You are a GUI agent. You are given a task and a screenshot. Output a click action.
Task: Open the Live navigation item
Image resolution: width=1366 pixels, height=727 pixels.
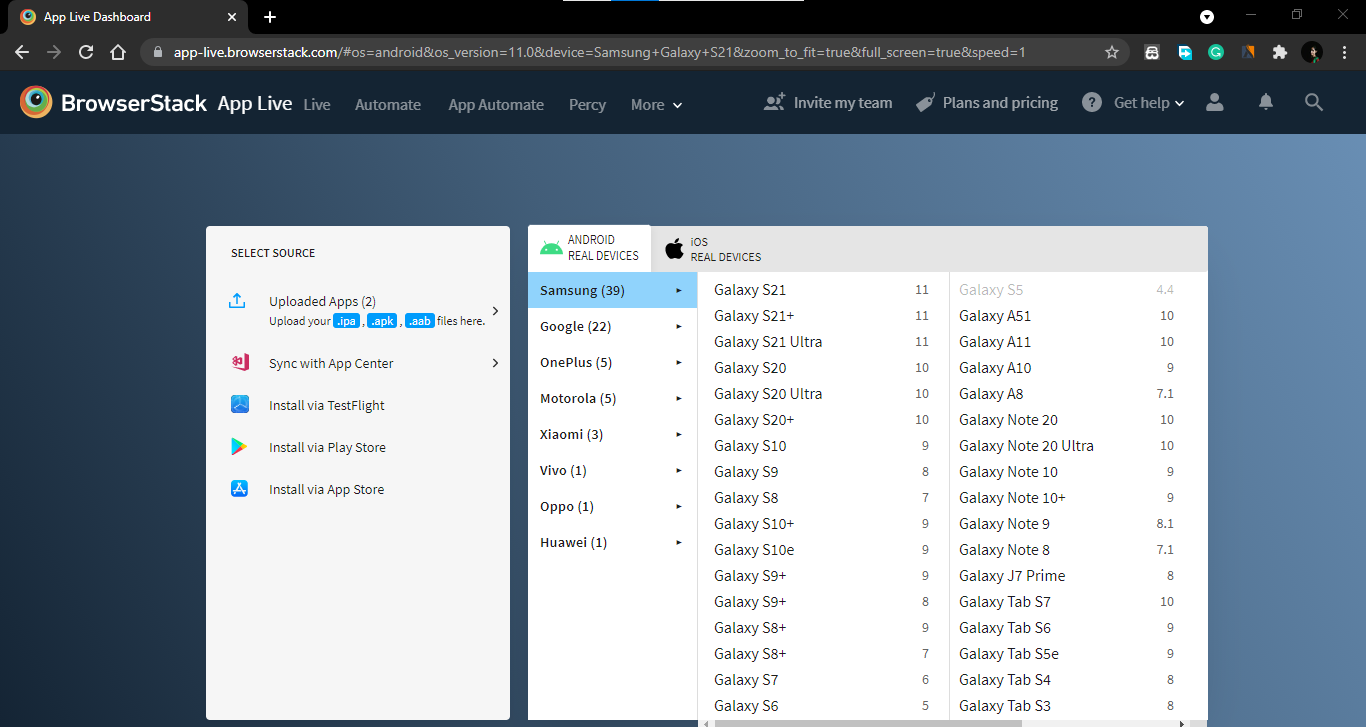[x=317, y=104]
